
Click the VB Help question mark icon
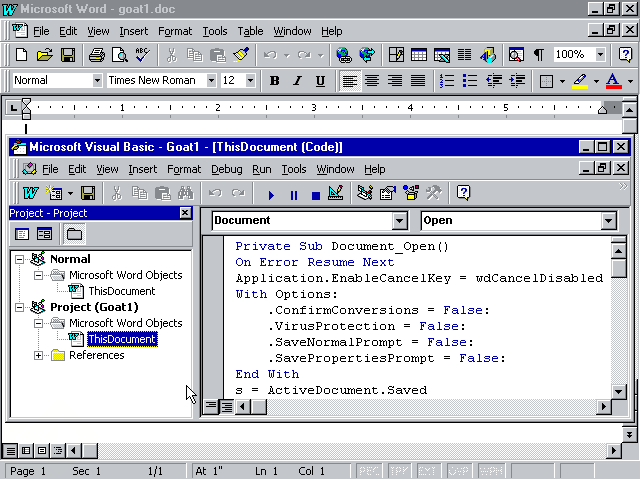[x=463, y=193]
